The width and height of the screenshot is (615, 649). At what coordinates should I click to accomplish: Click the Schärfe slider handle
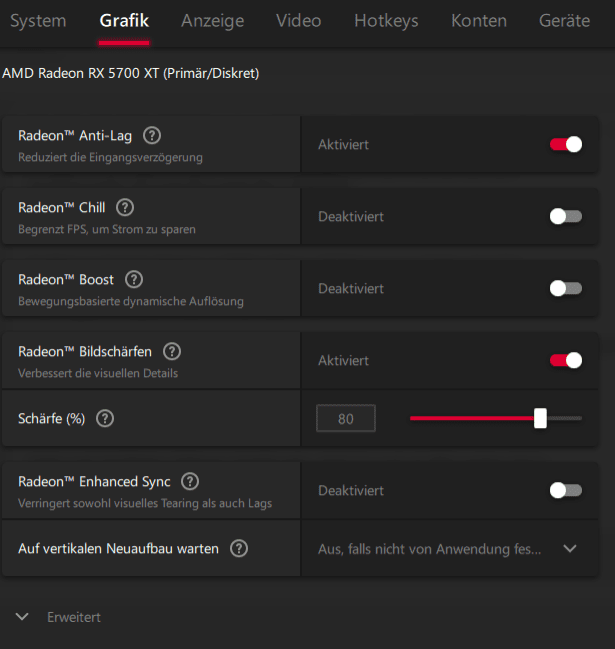[x=540, y=418]
